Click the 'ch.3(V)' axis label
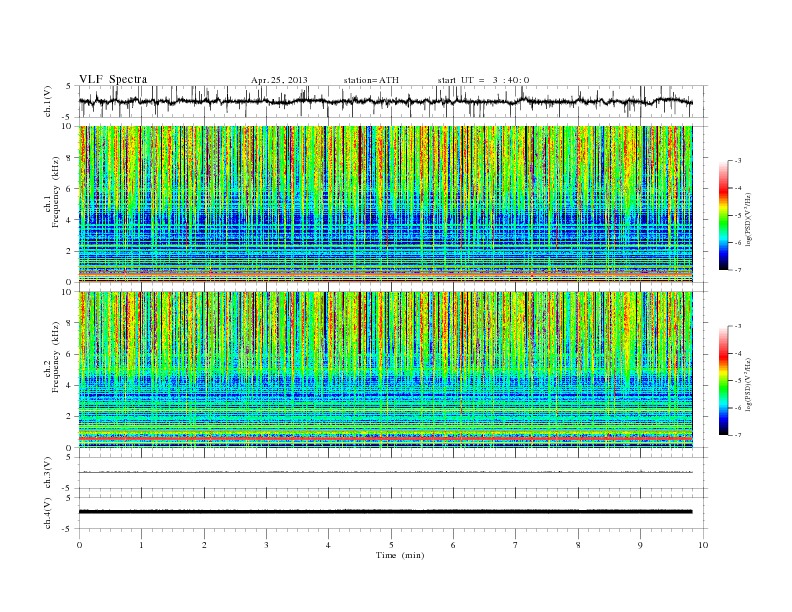The image size is (792, 612). 48,475
